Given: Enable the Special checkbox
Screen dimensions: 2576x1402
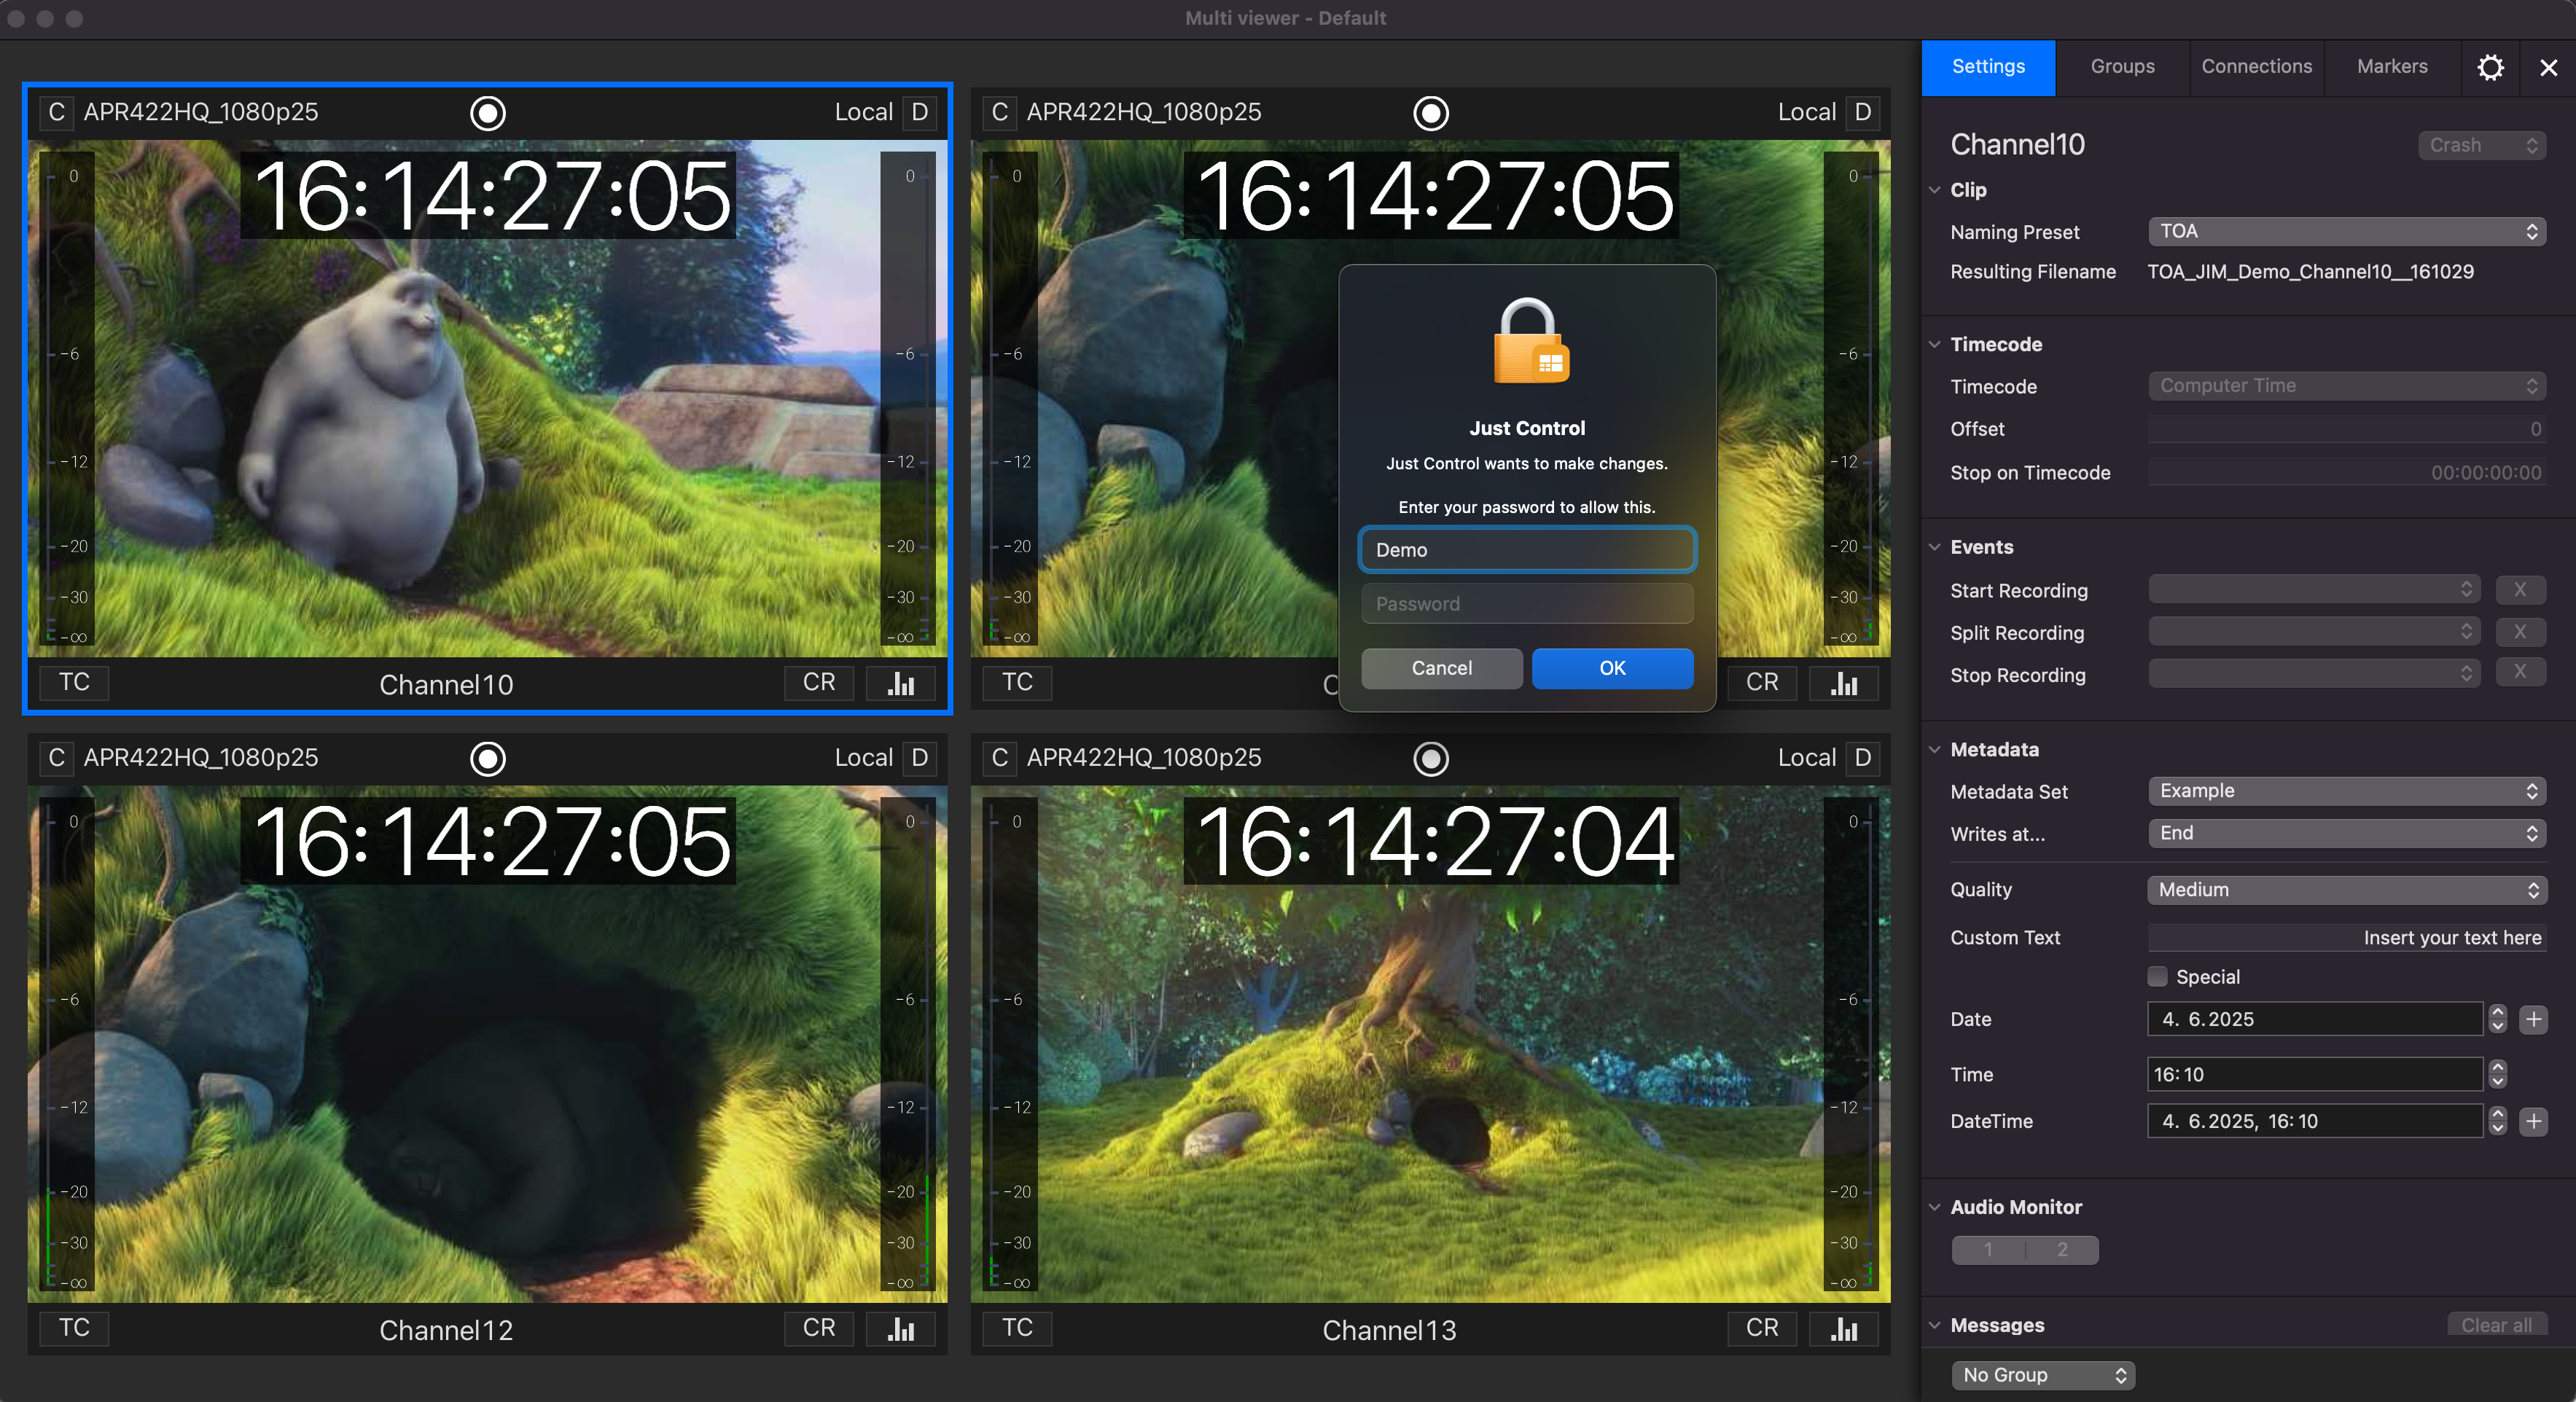Looking at the screenshot, I should [x=2157, y=977].
